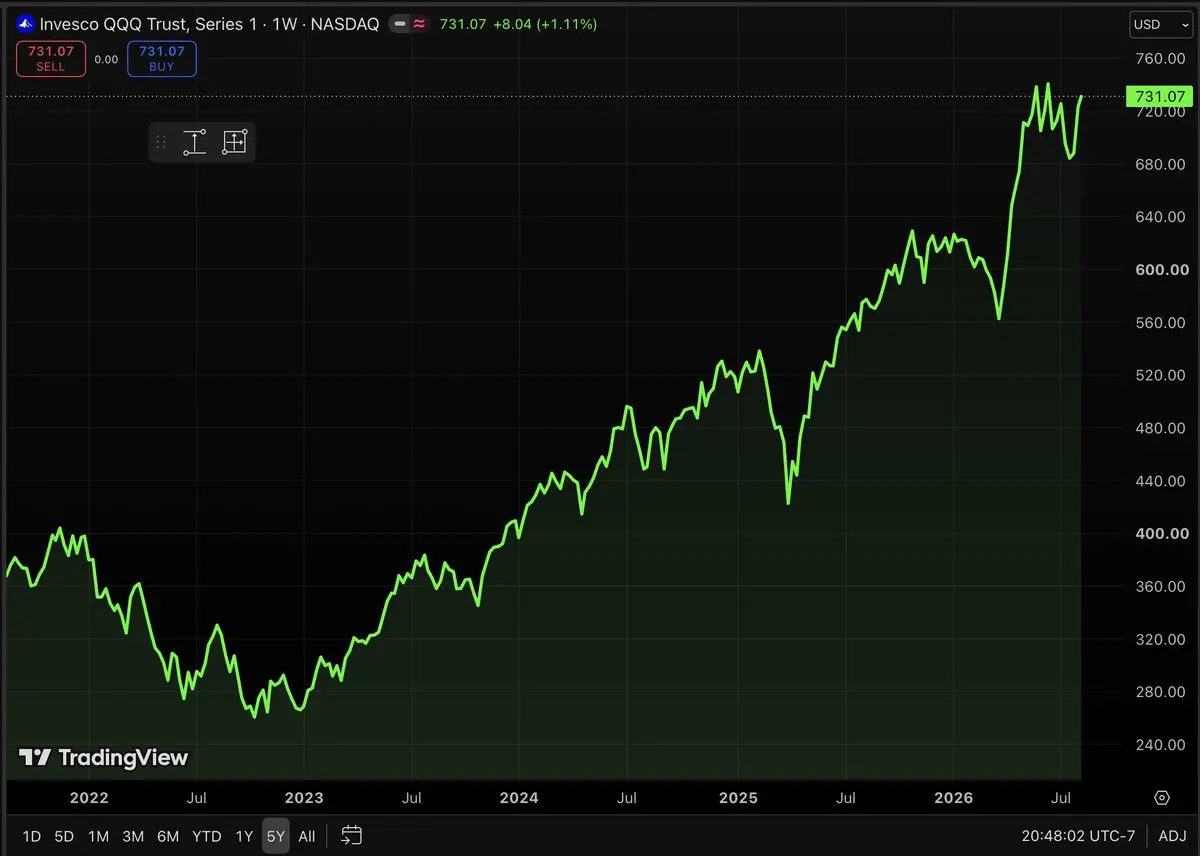This screenshot has width=1200, height=856.
Task: Open the go-to-date calendar icon
Action: (x=351, y=835)
